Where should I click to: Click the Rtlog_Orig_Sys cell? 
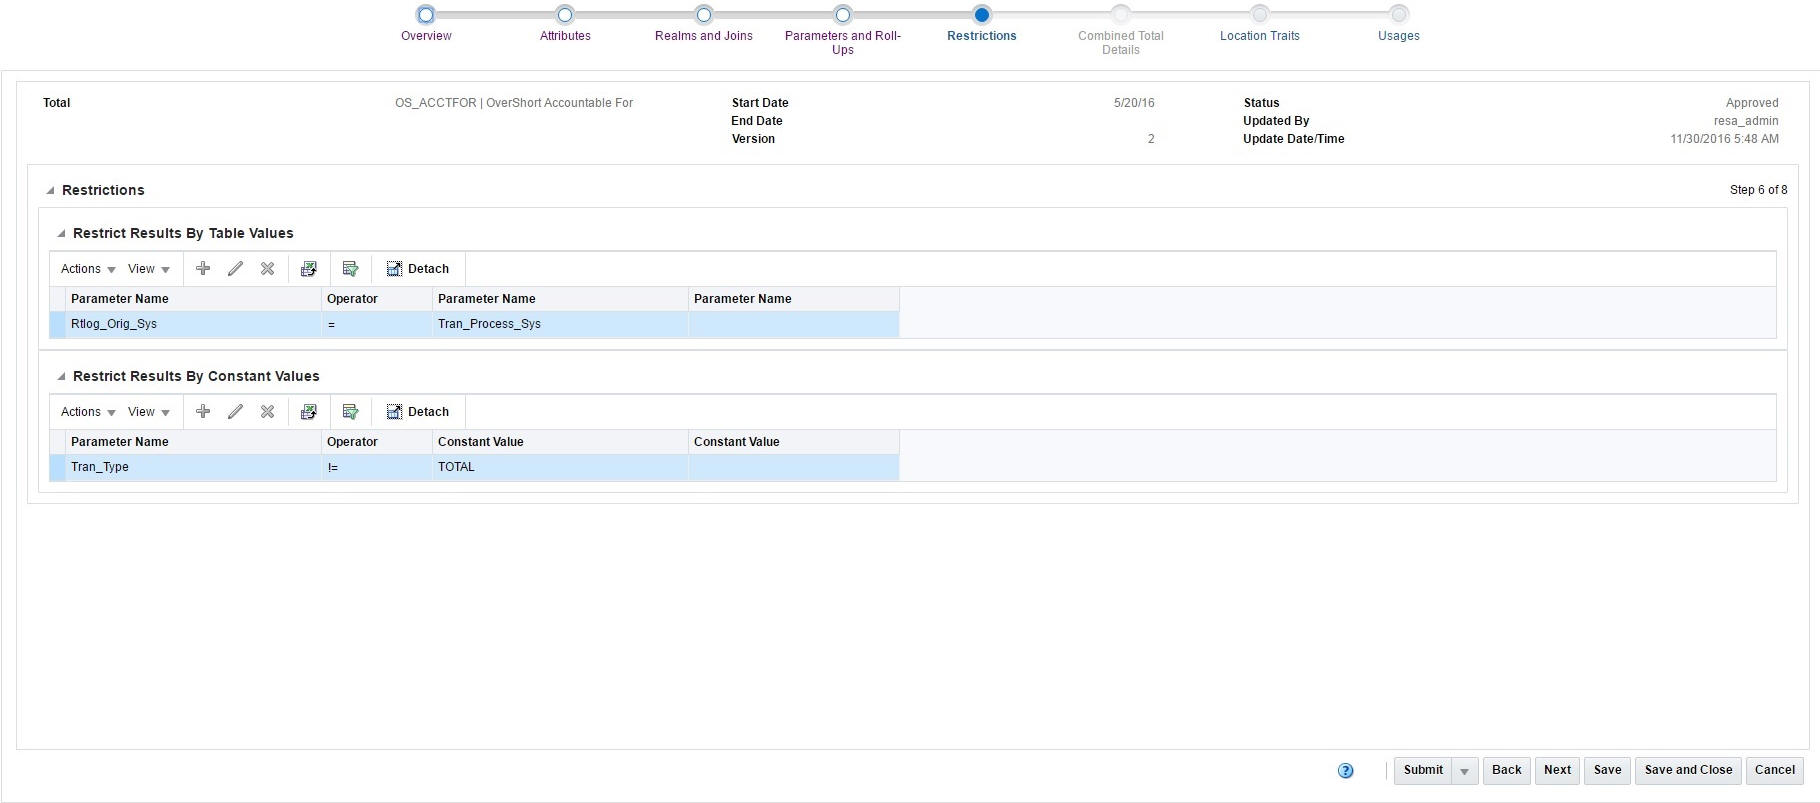click(x=193, y=324)
